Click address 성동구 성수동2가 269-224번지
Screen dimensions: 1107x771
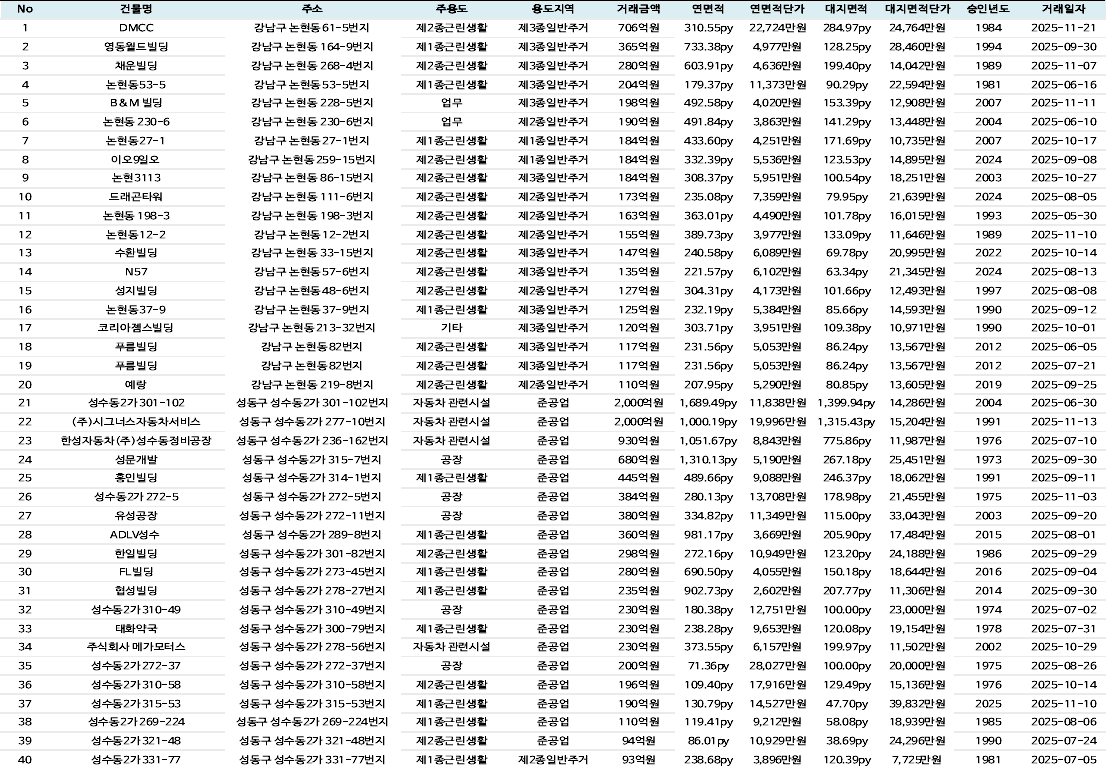click(311, 722)
